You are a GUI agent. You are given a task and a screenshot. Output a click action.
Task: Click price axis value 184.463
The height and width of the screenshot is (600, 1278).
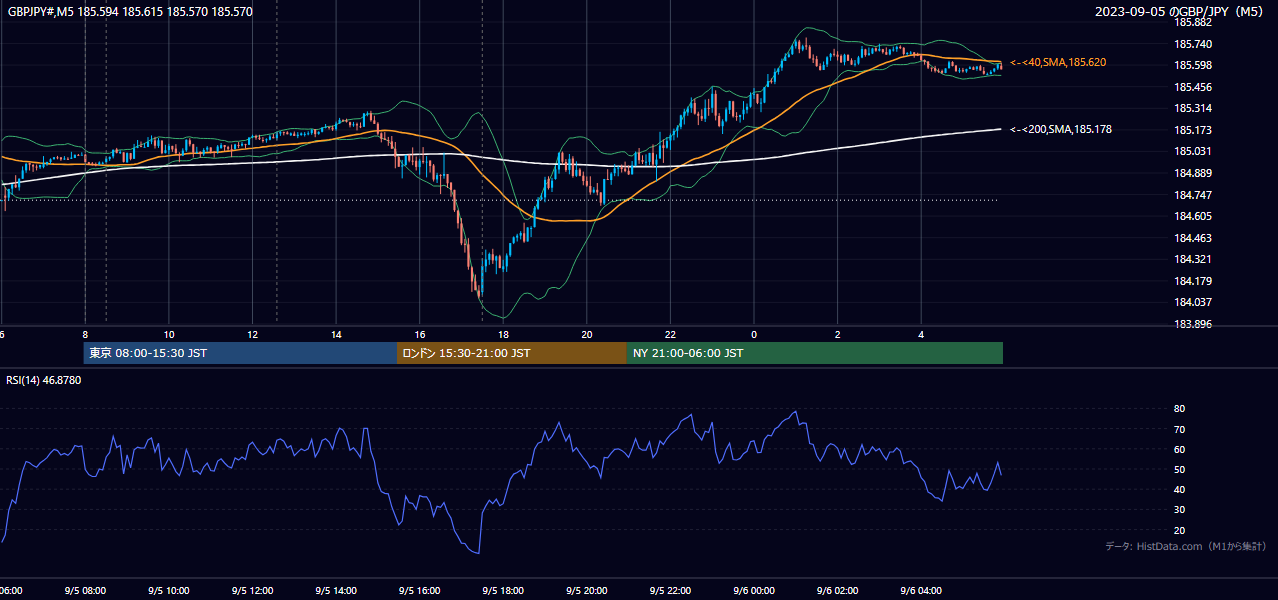(x=1194, y=238)
